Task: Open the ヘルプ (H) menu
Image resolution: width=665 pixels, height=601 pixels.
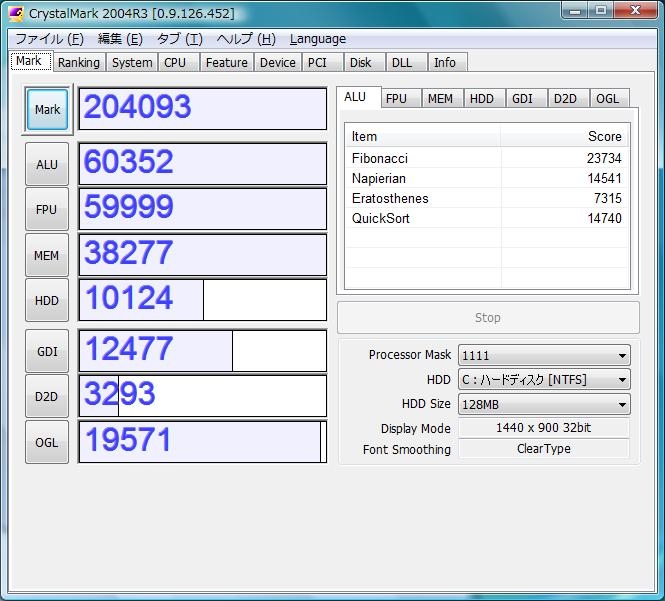Action: pos(246,39)
